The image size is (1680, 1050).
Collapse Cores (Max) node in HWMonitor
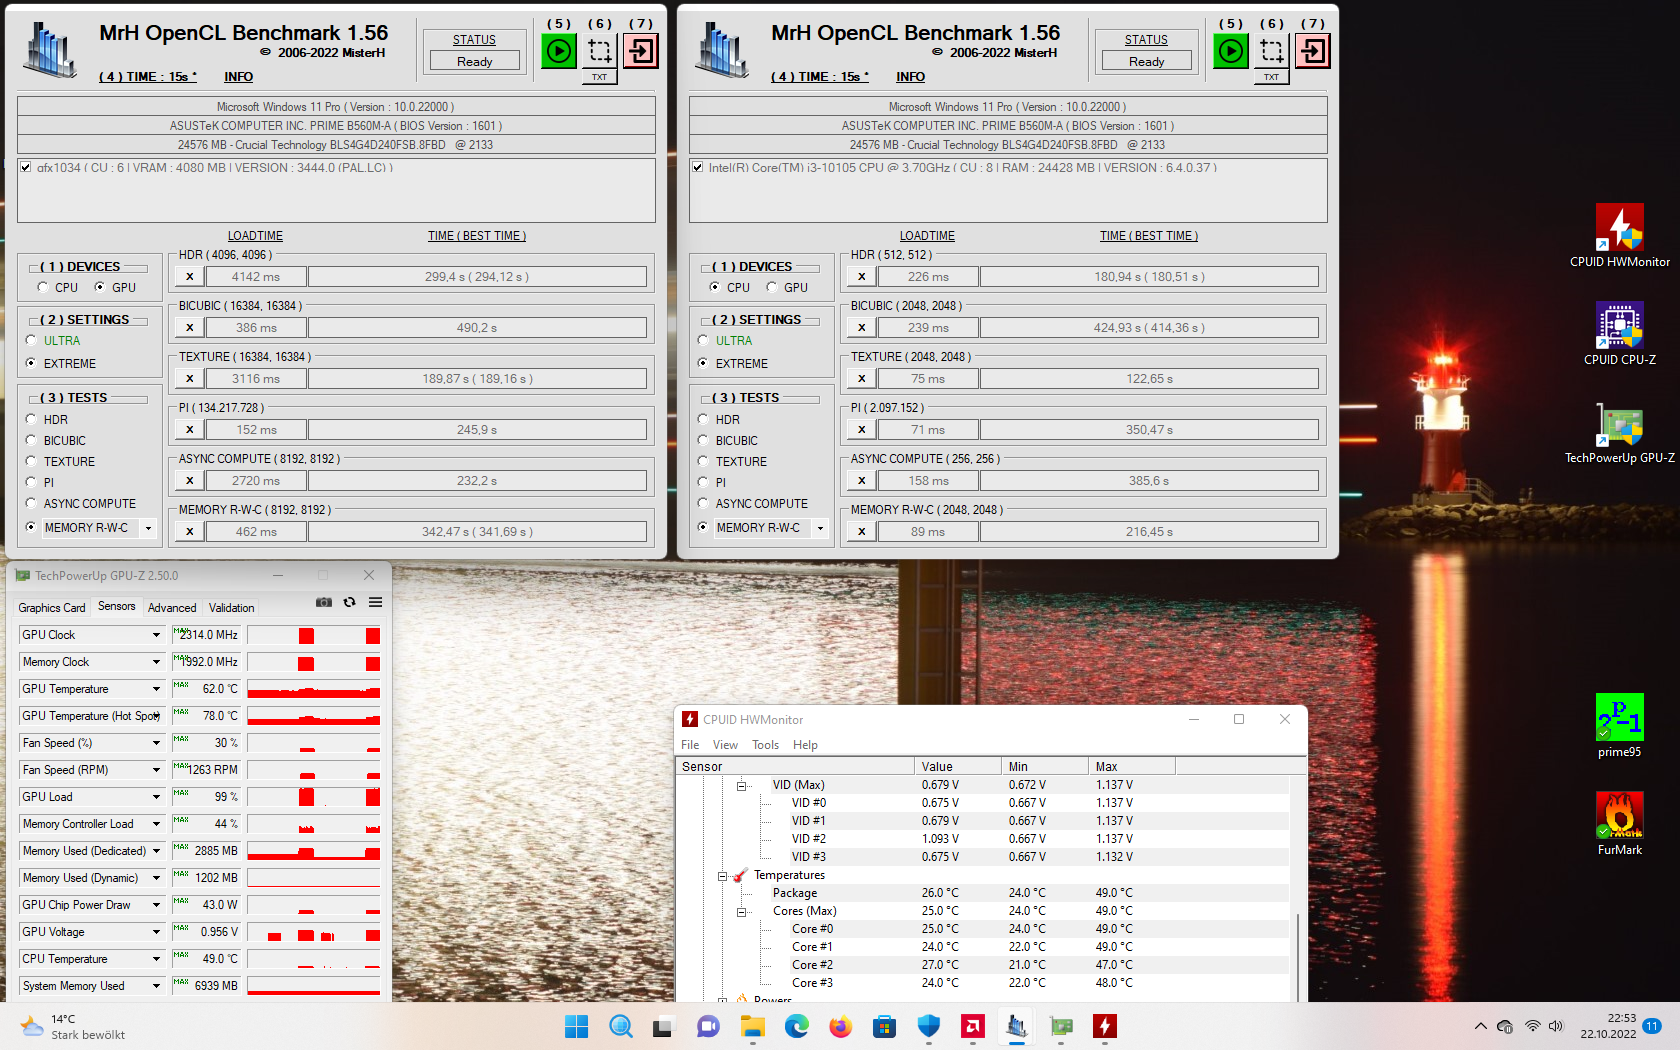[x=742, y=912]
